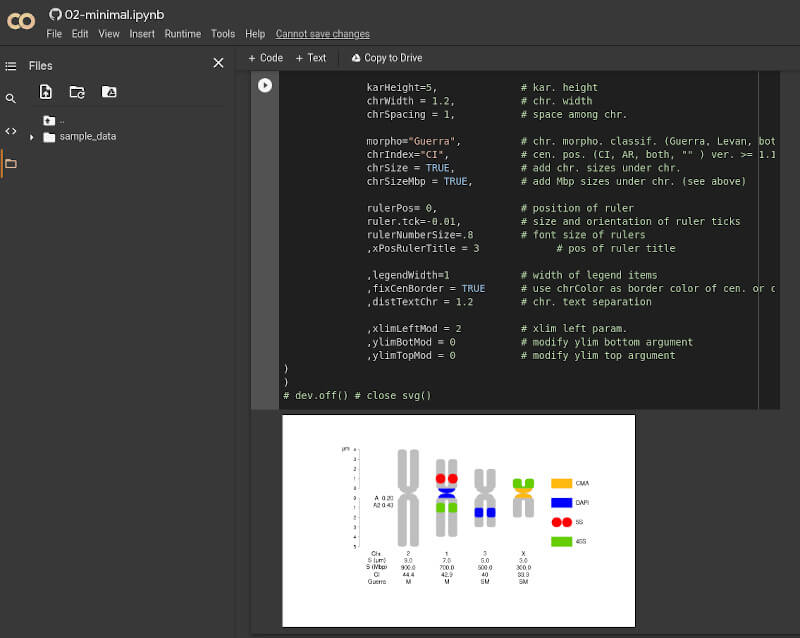Add a new Code cell

[x=265, y=58]
